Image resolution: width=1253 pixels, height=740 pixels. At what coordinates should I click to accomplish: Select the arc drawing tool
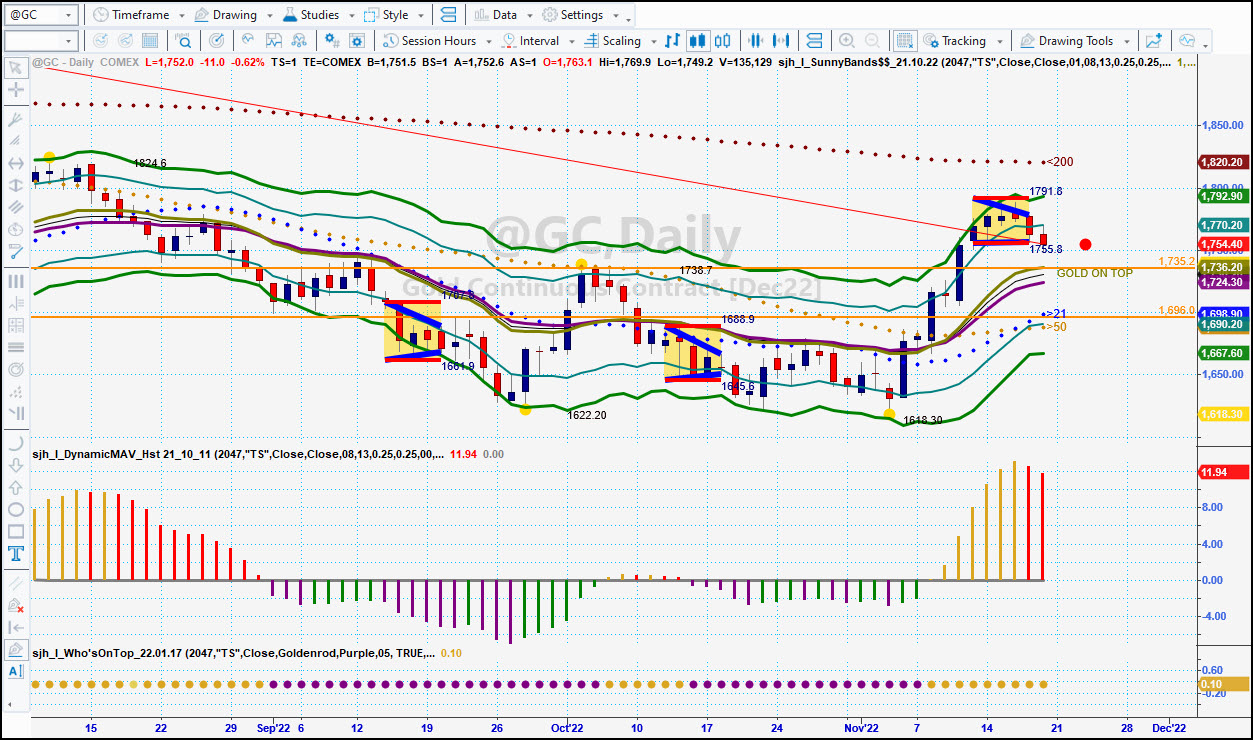click(16, 443)
